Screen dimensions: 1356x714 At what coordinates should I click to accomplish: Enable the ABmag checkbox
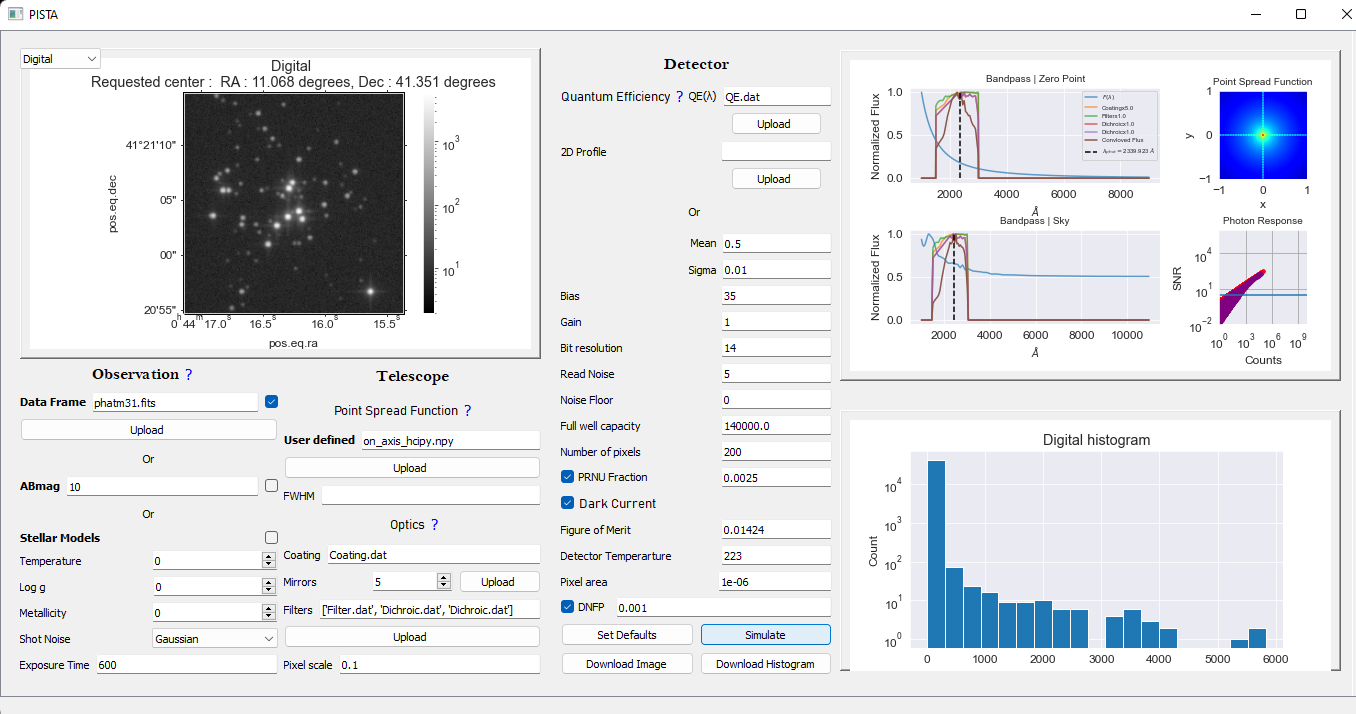tap(271, 486)
